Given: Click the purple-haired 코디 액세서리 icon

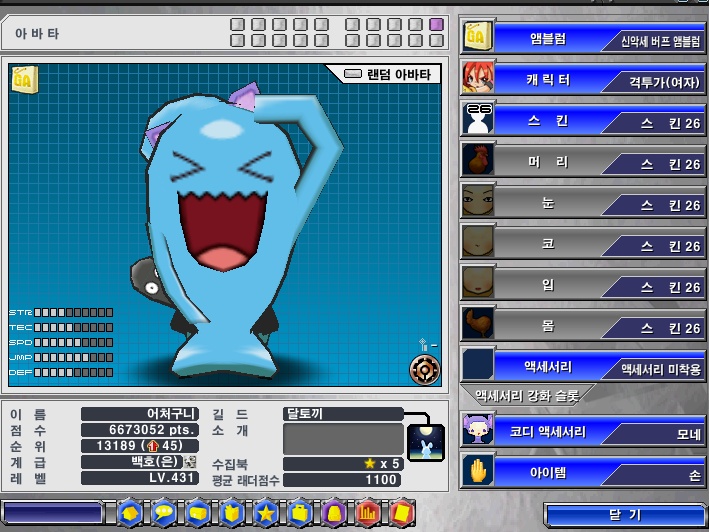Looking at the screenshot, I should [478, 430].
